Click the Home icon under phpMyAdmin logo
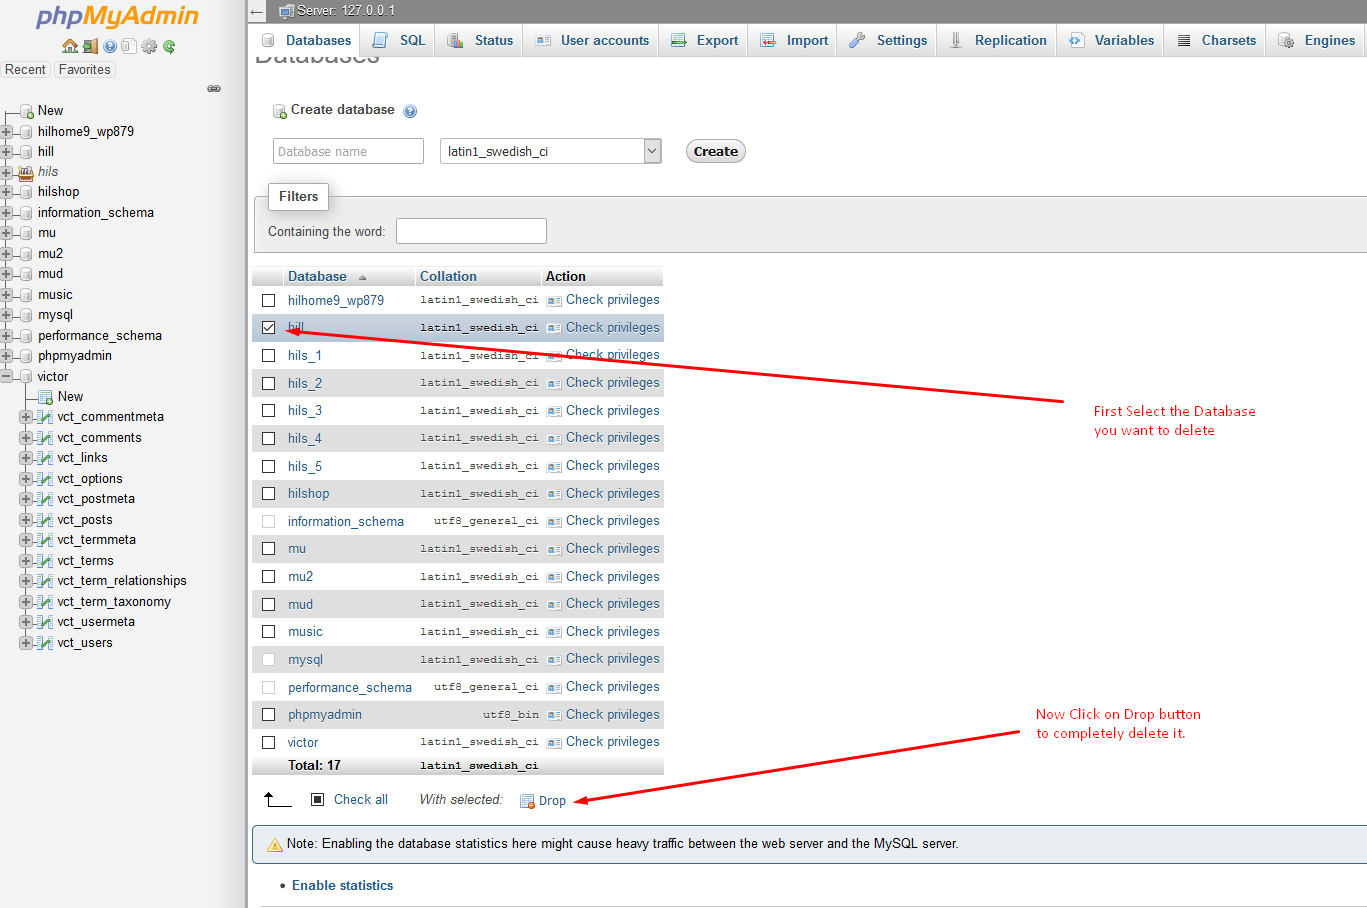This screenshot has height=908, width=1367. [70, 46]
